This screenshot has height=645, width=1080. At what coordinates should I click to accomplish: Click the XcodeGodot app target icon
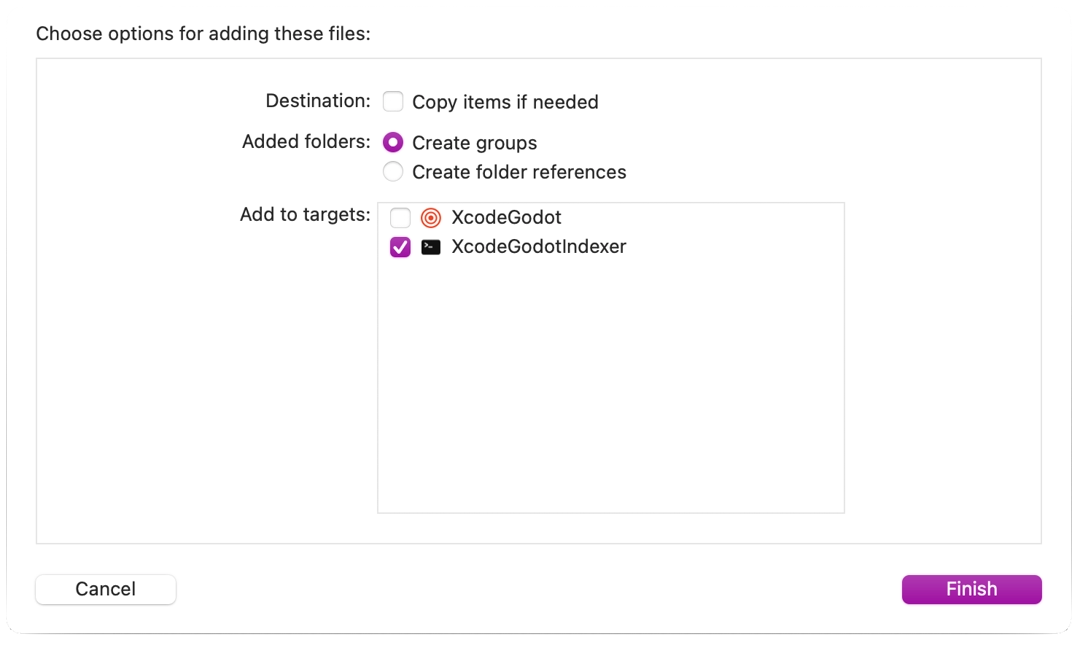click(x=431, y=217)
